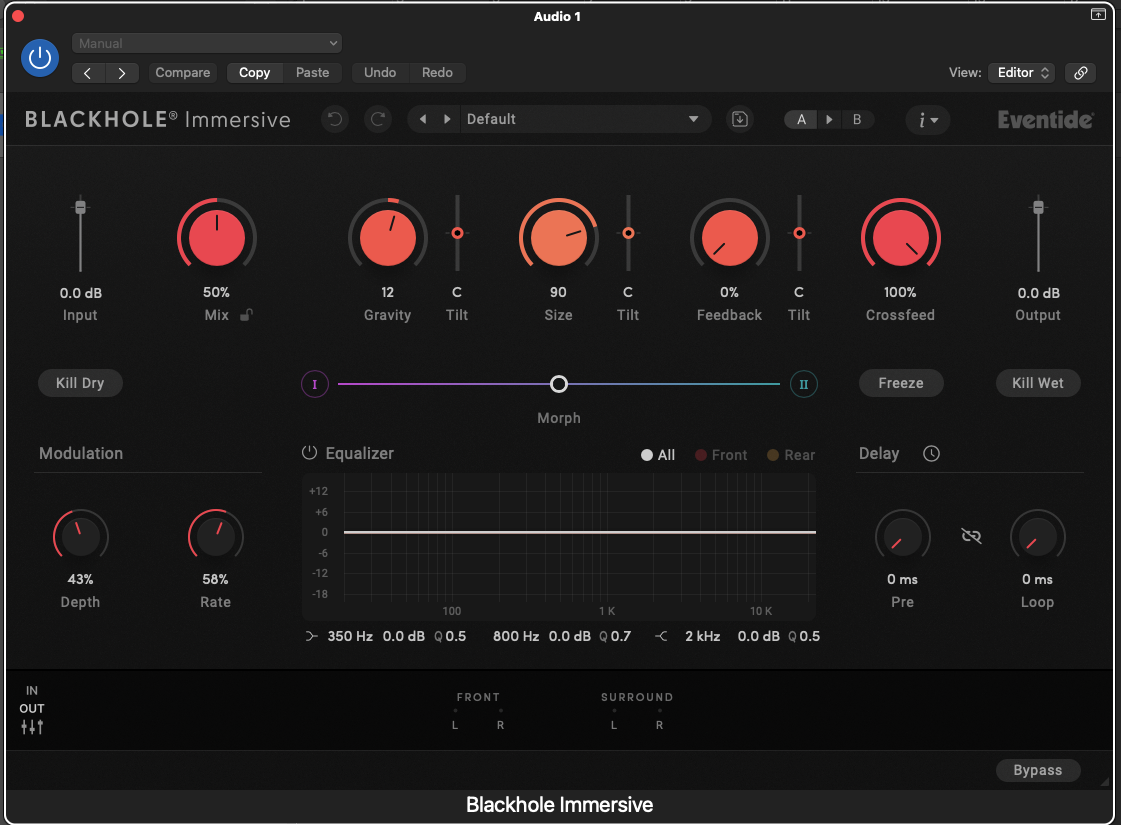
Task: Click the Size knob
Action: [x=558, y=237]
